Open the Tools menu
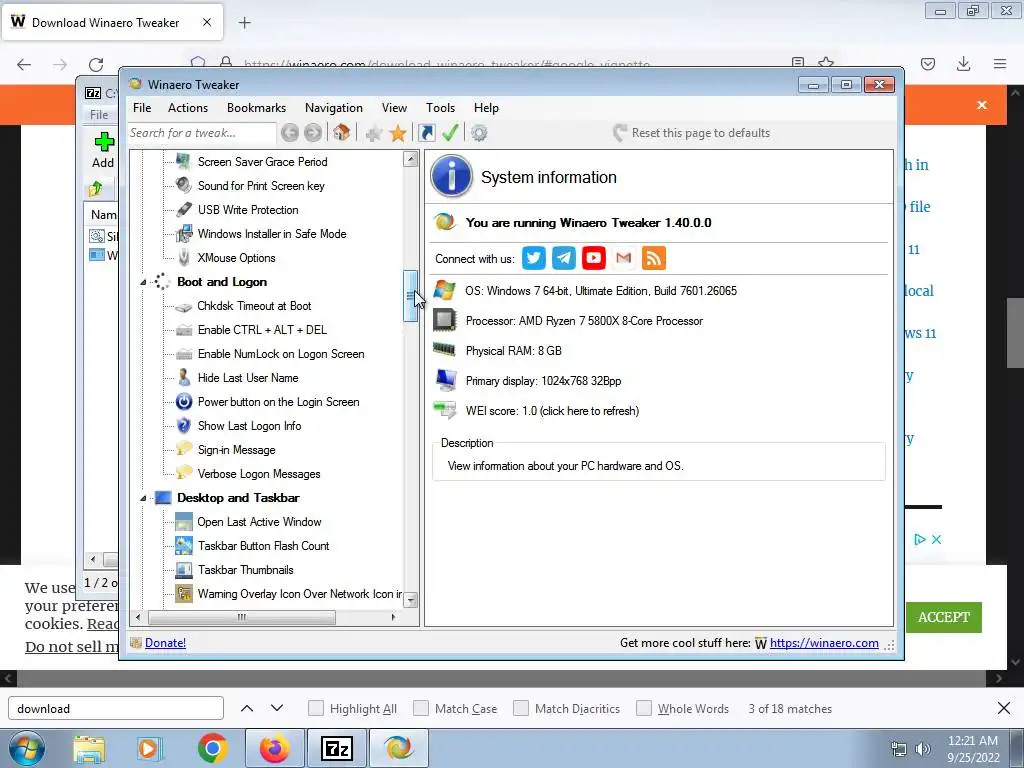Viewport: 1024px width, 768px height. click(441, 108)
